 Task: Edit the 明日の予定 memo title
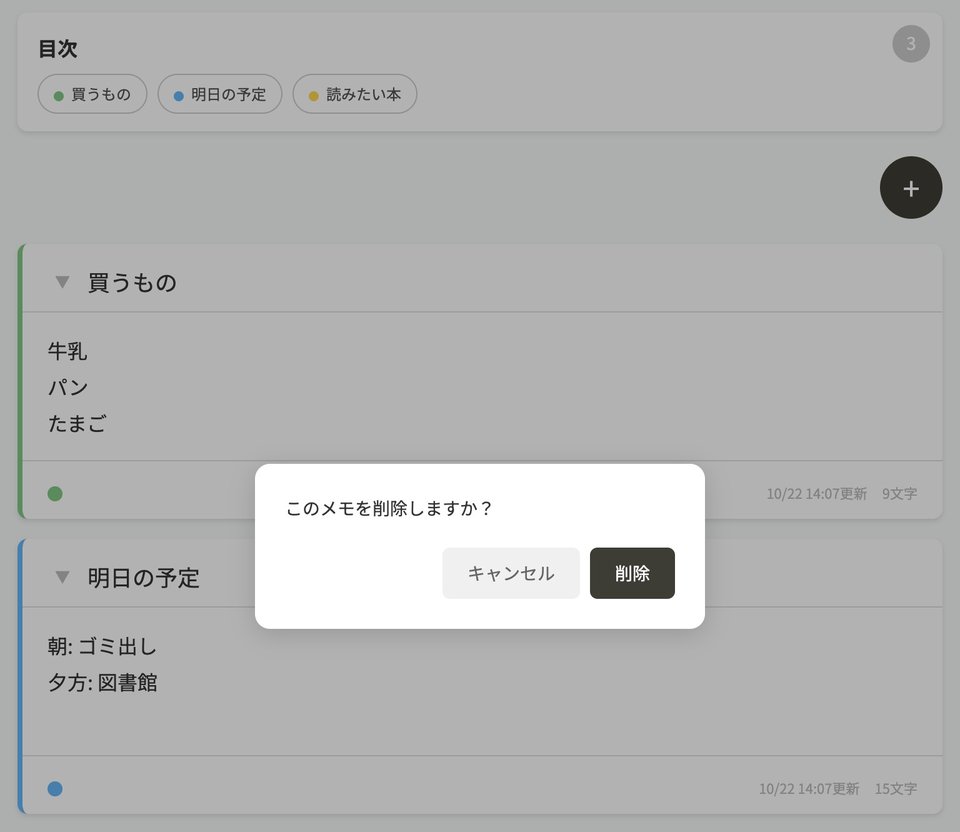click(143, 578)
